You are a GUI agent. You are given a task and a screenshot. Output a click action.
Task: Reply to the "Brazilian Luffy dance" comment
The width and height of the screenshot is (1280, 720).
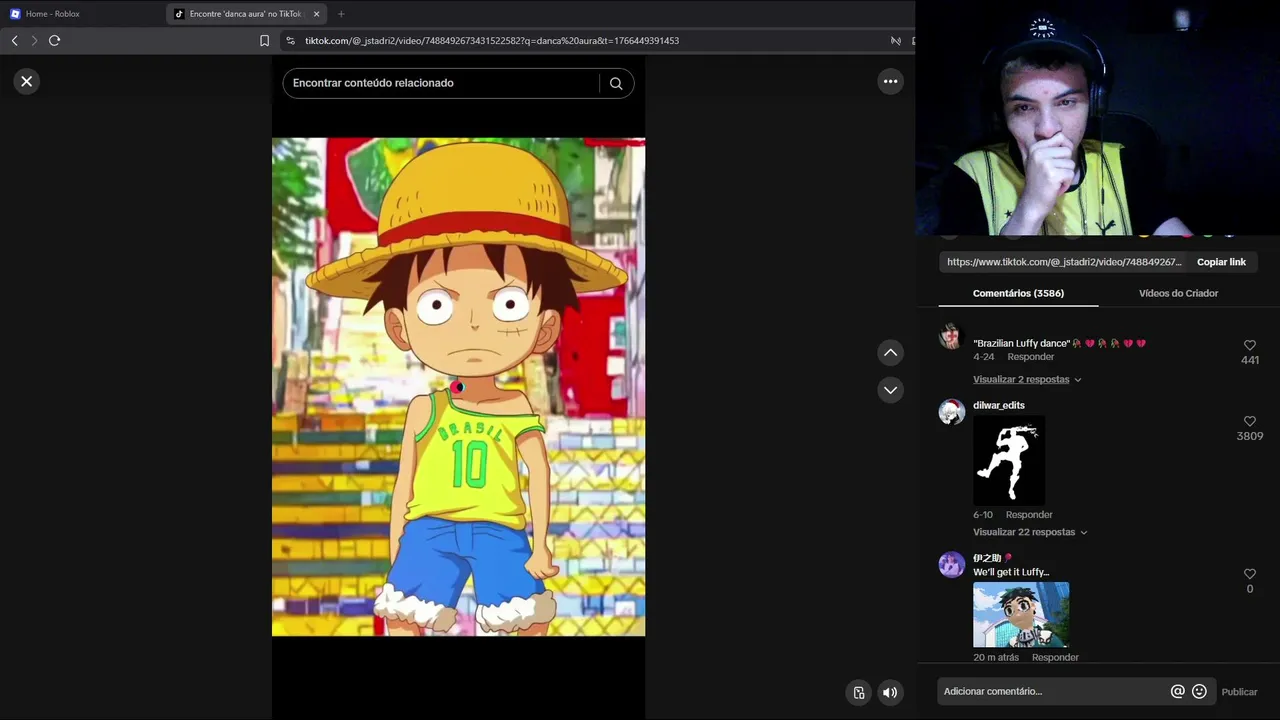click(x=1030, y=357)
